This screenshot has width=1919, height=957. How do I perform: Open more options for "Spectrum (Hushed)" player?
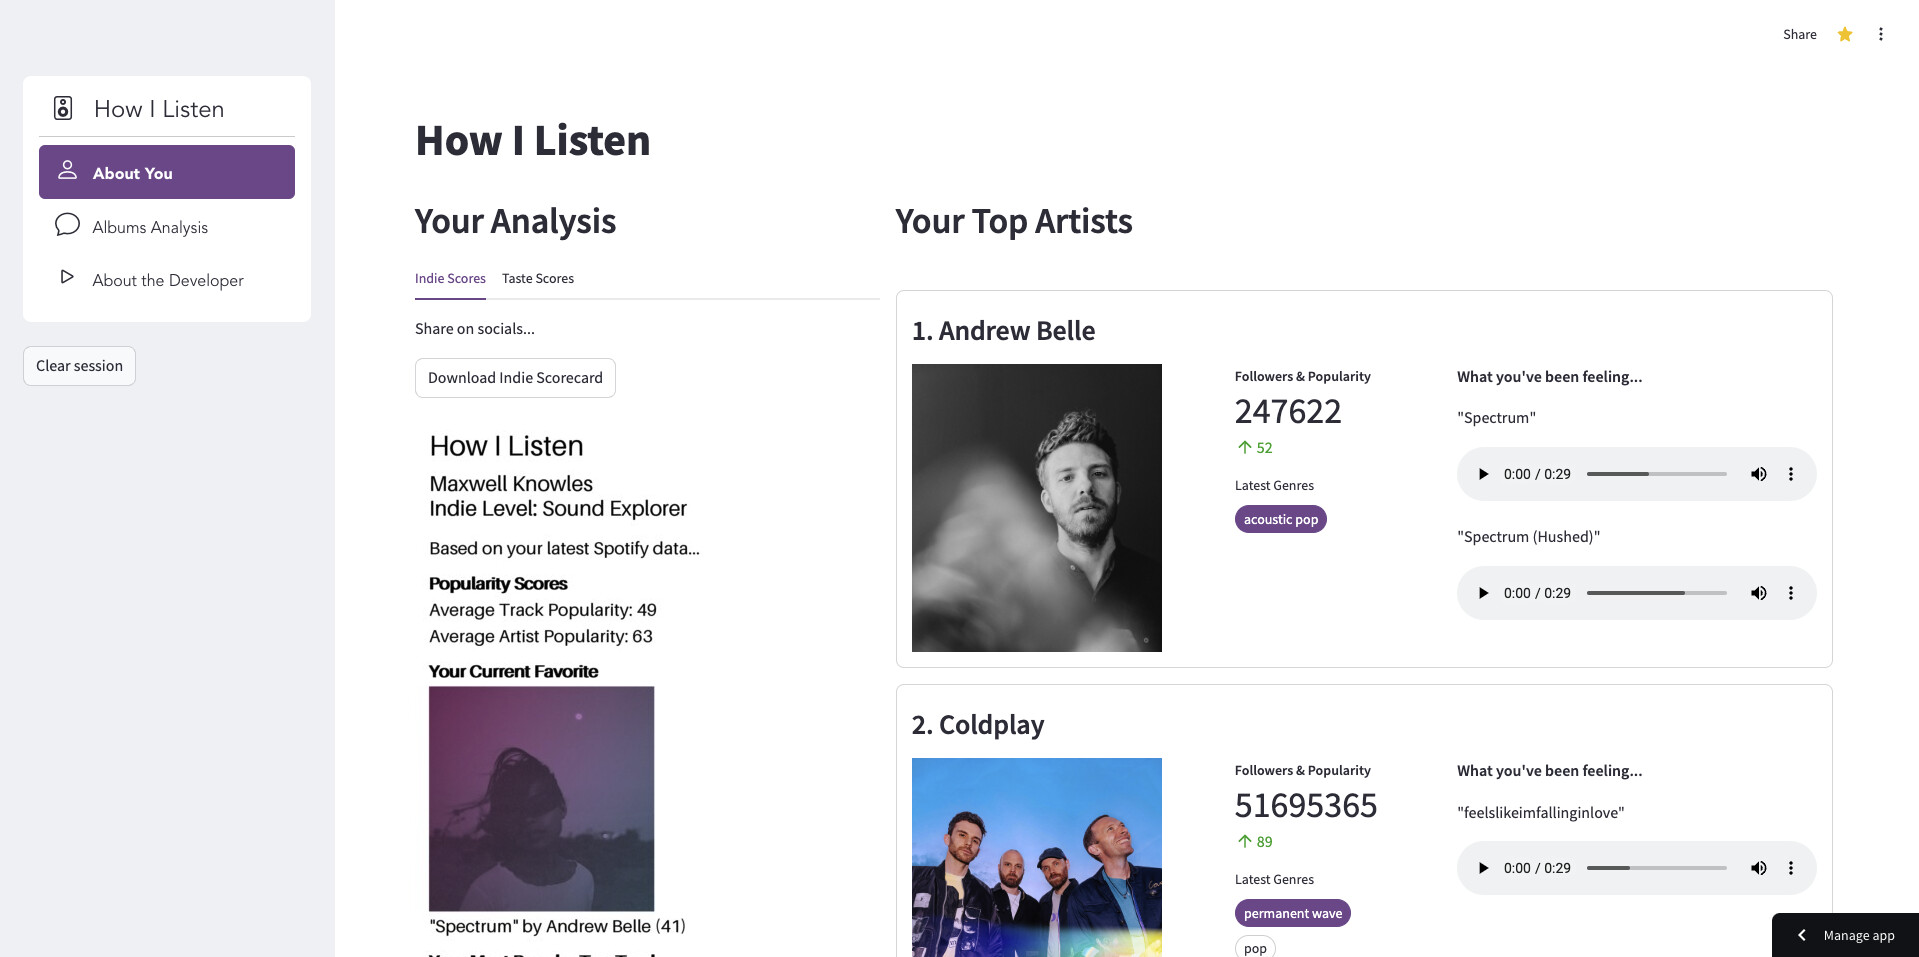tap(1790, 593)
